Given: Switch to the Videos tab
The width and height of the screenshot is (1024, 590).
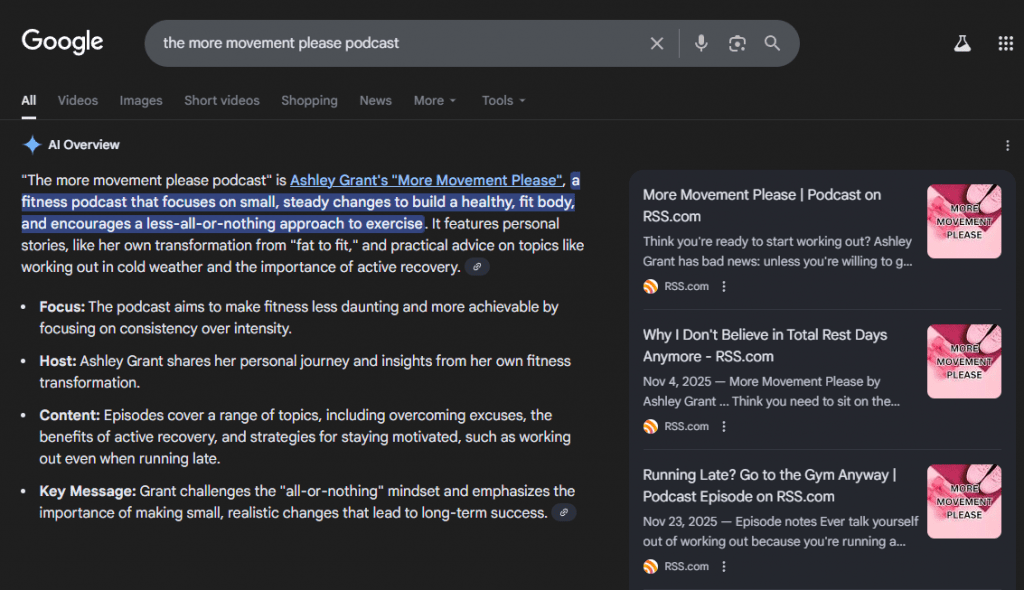Looking at the screenshot, I should click(x=77, y=100).
